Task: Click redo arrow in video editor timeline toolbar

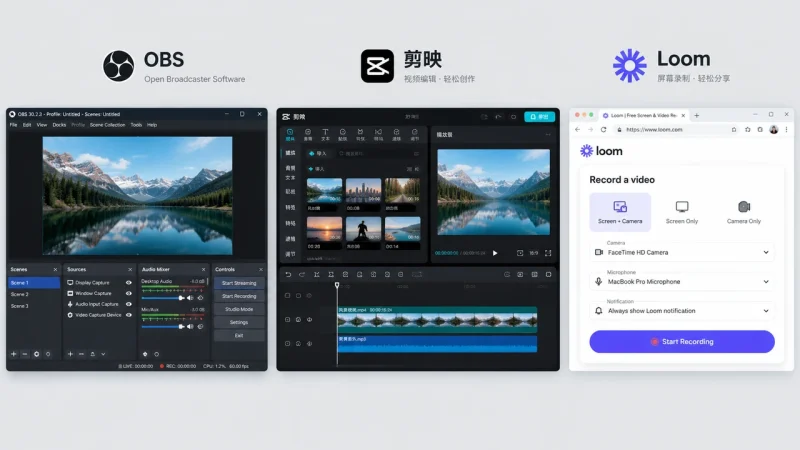Action: 302,274
